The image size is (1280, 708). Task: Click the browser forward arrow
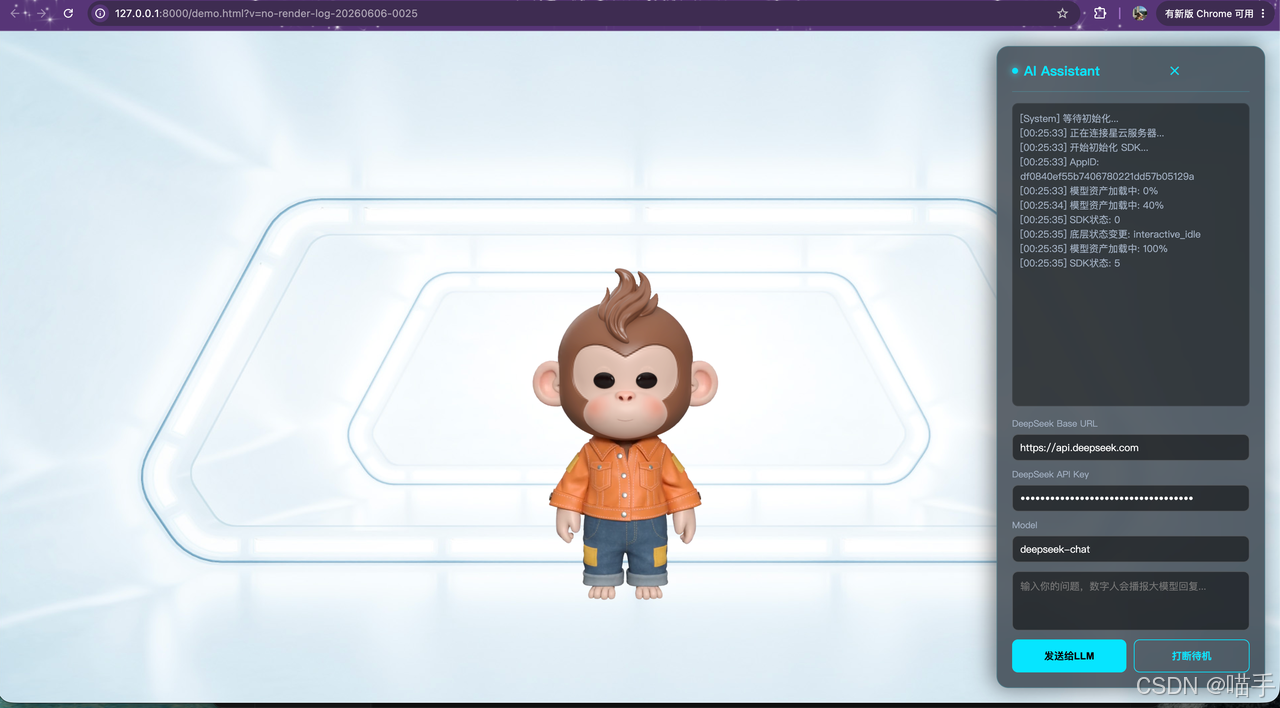pos(43,14)
